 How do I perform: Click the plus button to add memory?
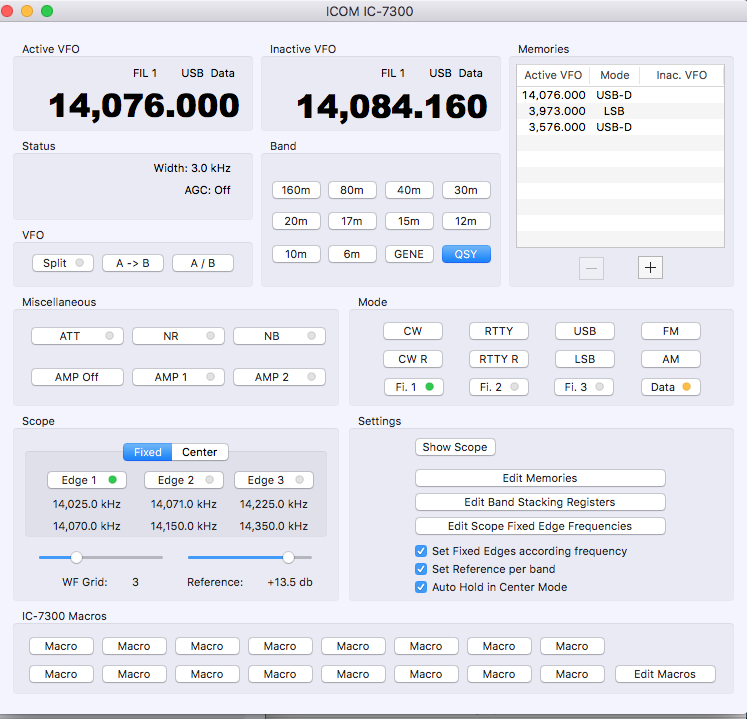650,267
